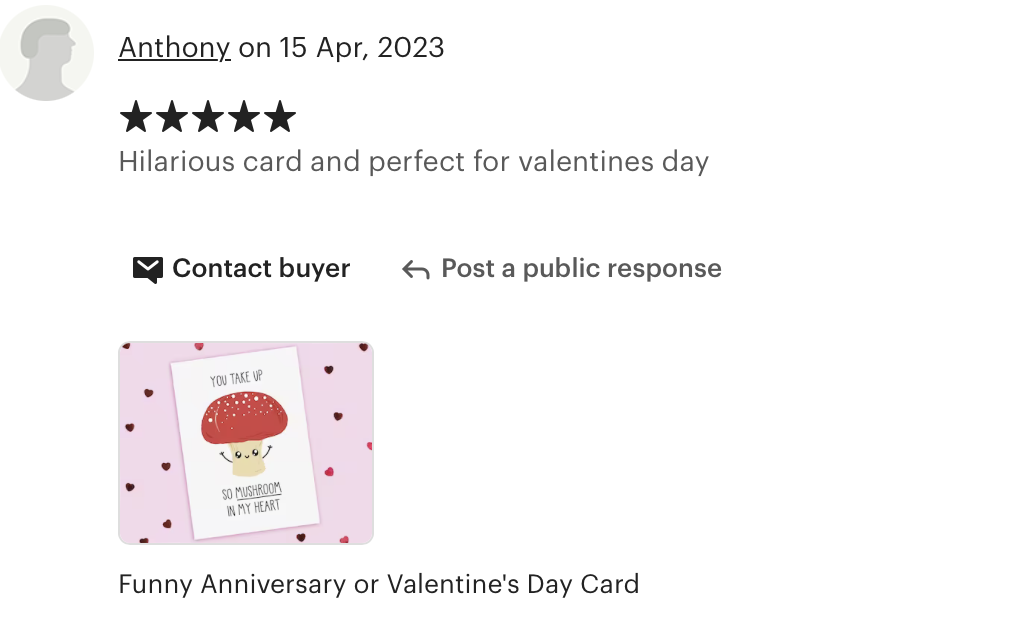This screenshot has width=1032, height=620.
Task: Open Funny Anniversary or Valentine's Day Card listing
Action: tap(379, 584)
